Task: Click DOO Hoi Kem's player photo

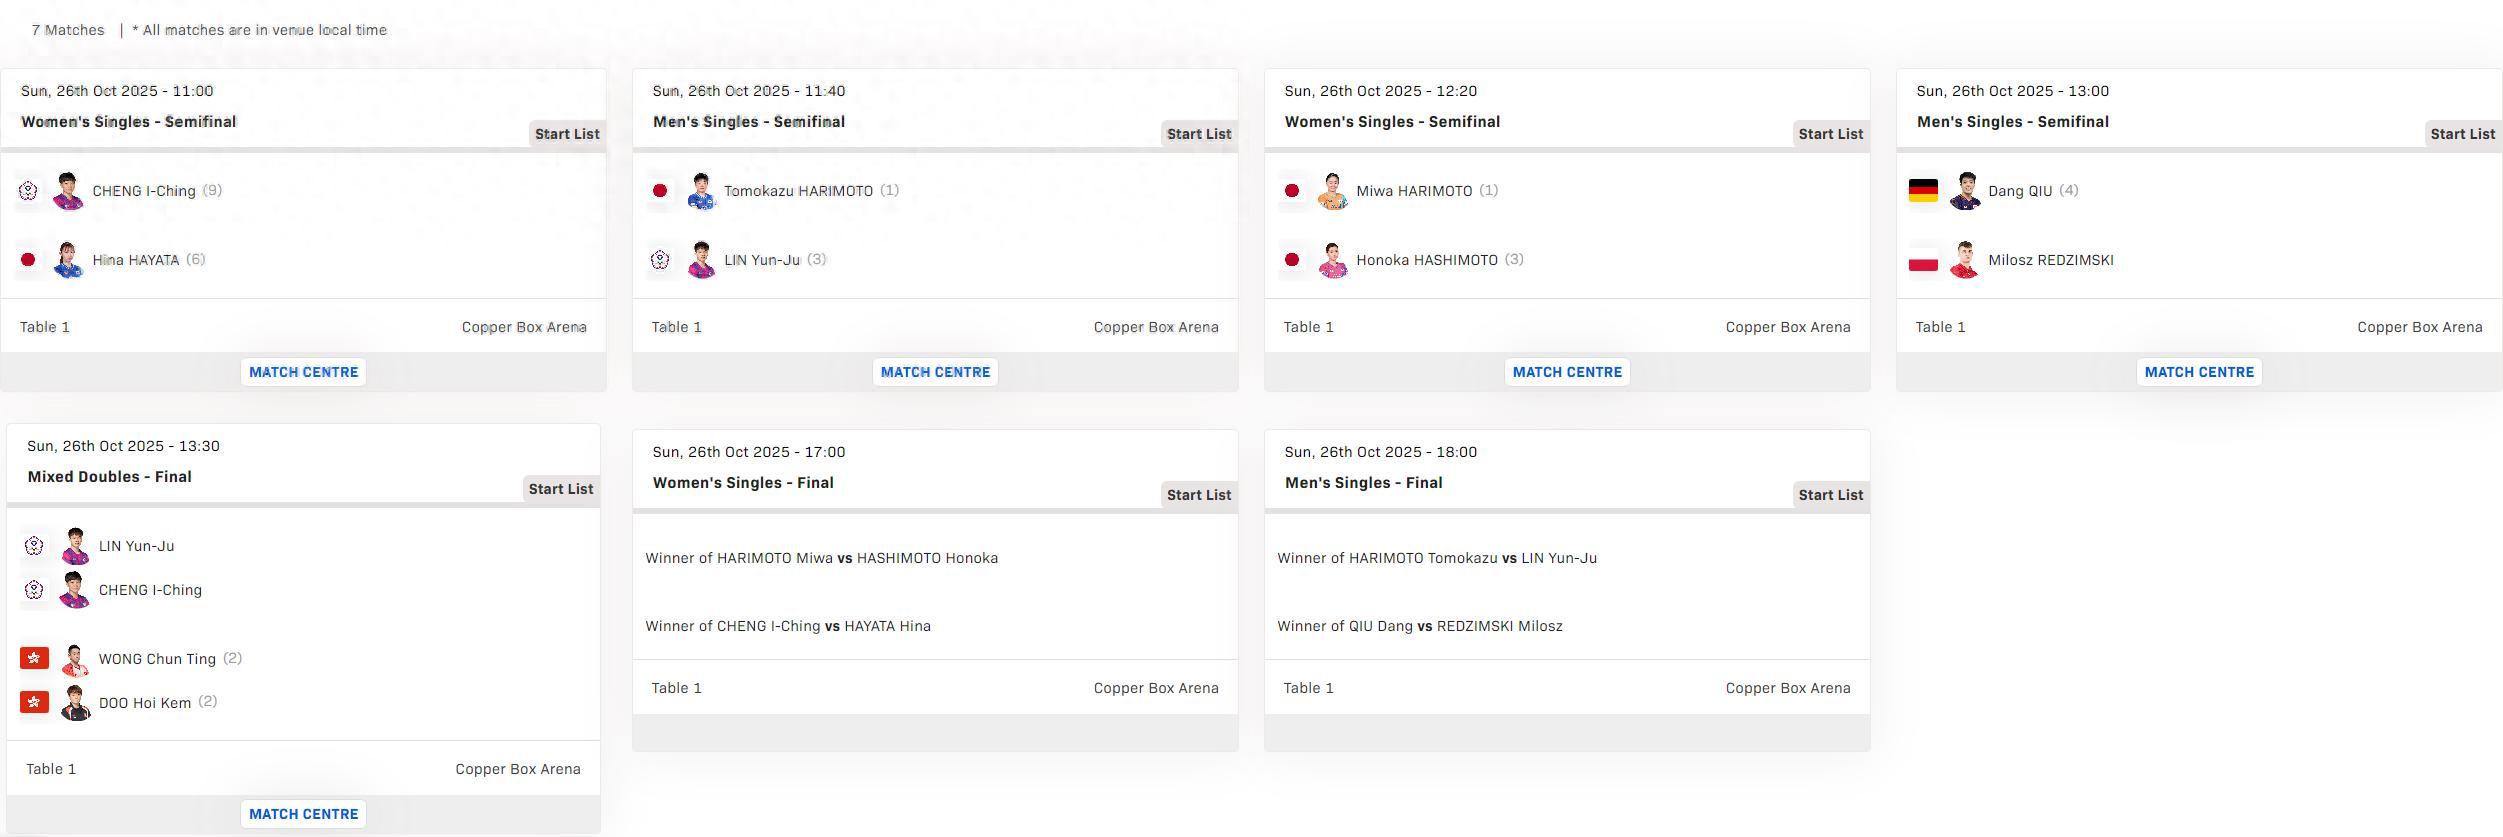Action: pyautogui.click(x=75, y=702)
